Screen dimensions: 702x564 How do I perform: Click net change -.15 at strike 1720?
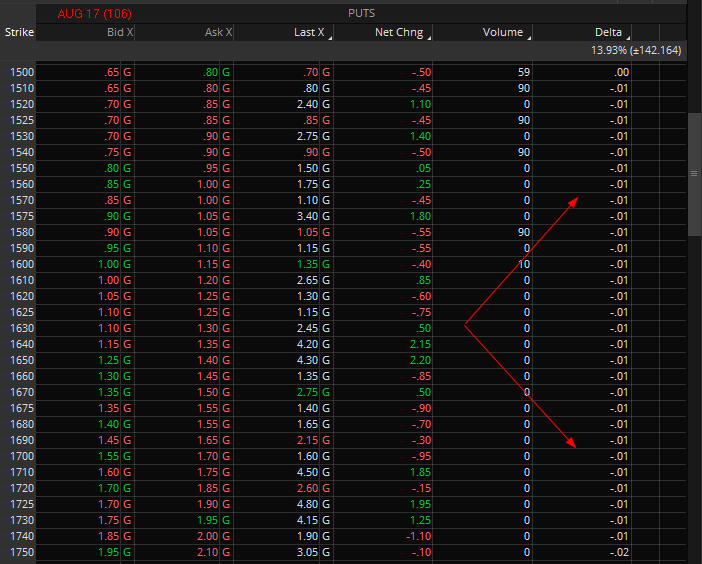pyautogui.click(x=421, y=488)
